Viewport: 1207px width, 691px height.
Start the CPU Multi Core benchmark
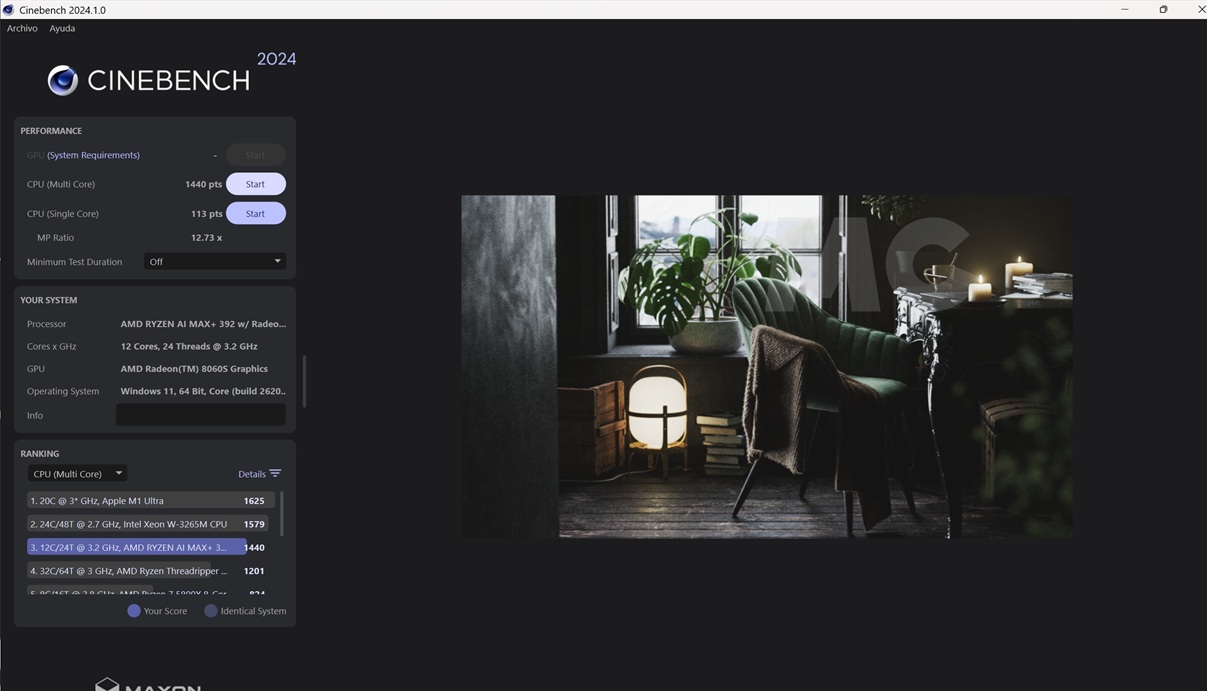click(255, 184)
